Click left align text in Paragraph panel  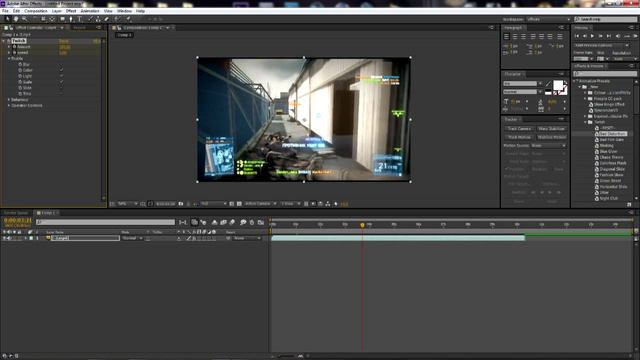tap(507, 37)
